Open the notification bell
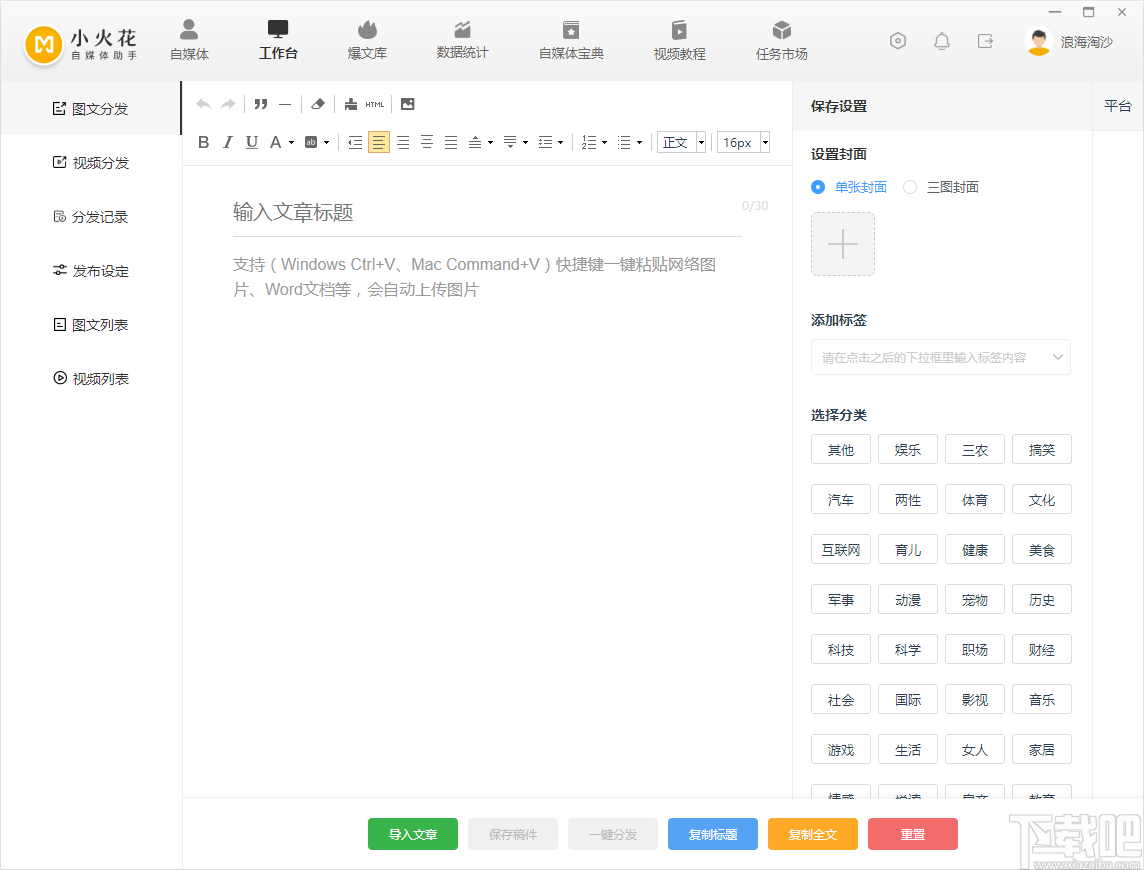The width and height of the screenshot is (1144, 870). click(x=941, y=40)
